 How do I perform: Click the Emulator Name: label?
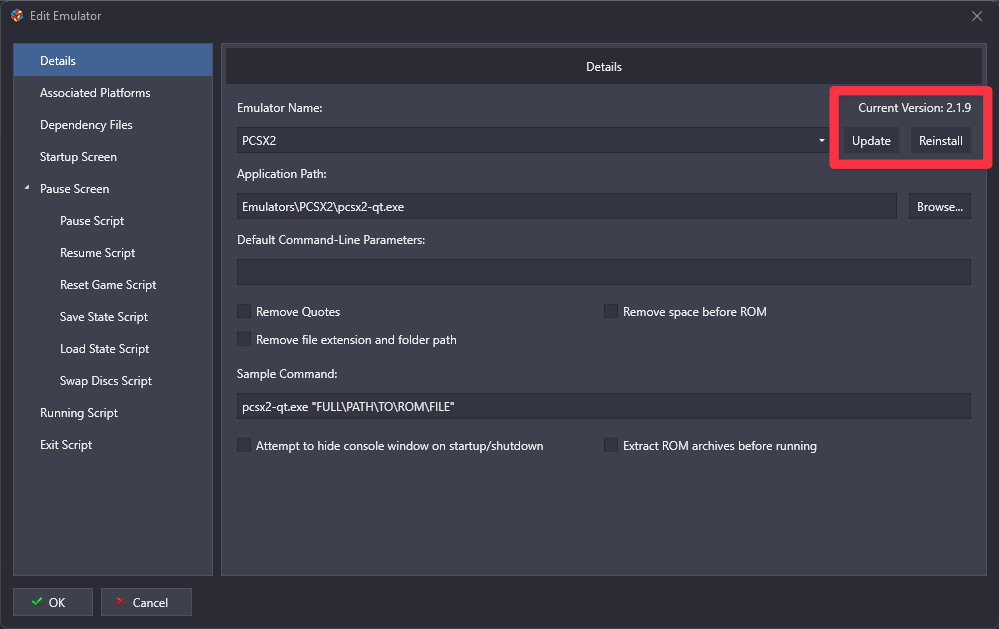point(280,108)
